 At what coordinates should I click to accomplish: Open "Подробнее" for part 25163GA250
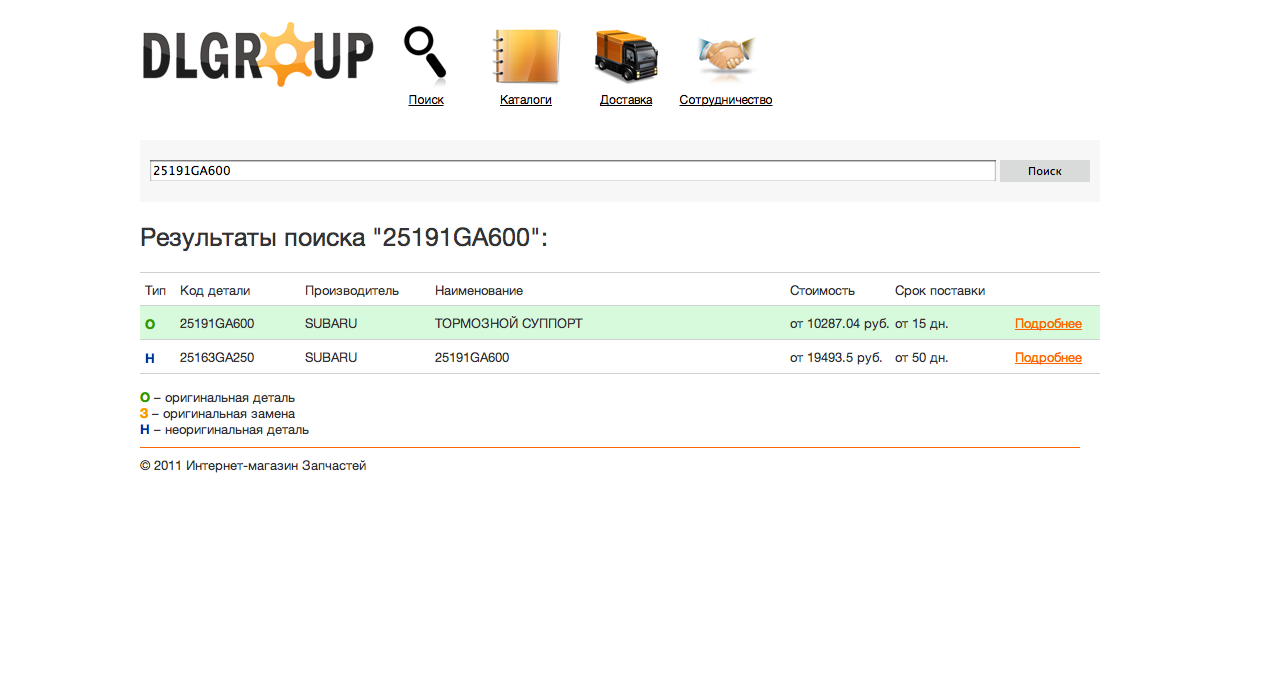point(1048,357)
